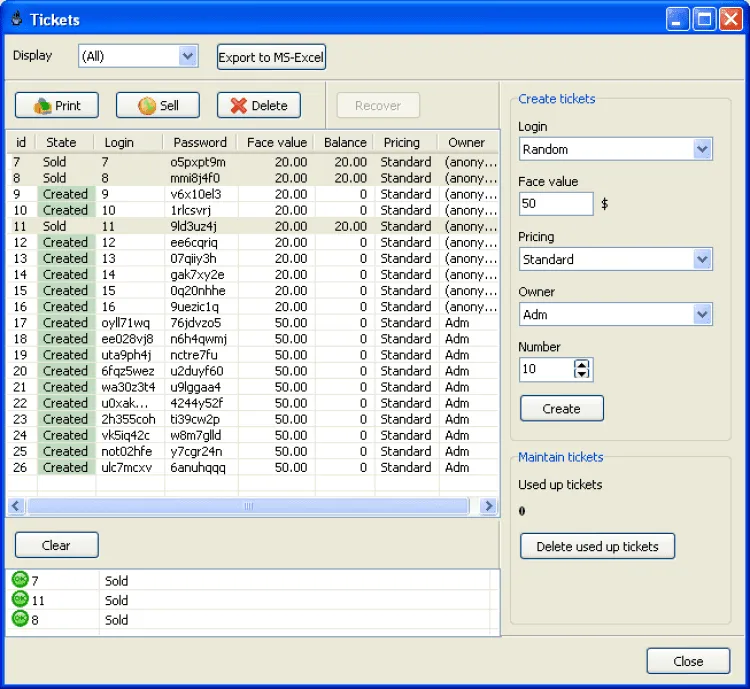Click green OK icon beside ticket 7
The height and width of the screenshot is (689, 750).
20,580
